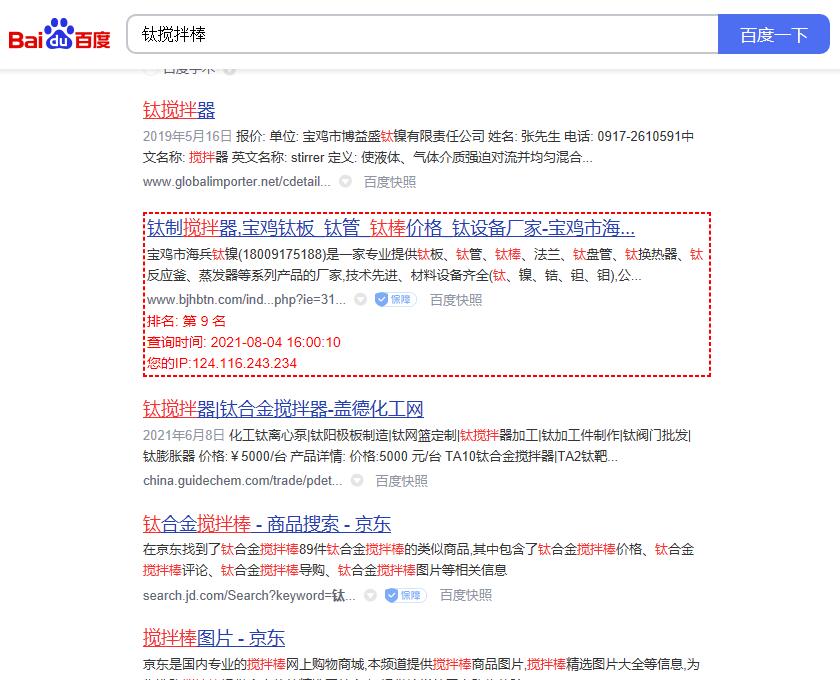Open 百度快照 for bjhbtn.com result
840x680 pixels.
coord(456,300)
